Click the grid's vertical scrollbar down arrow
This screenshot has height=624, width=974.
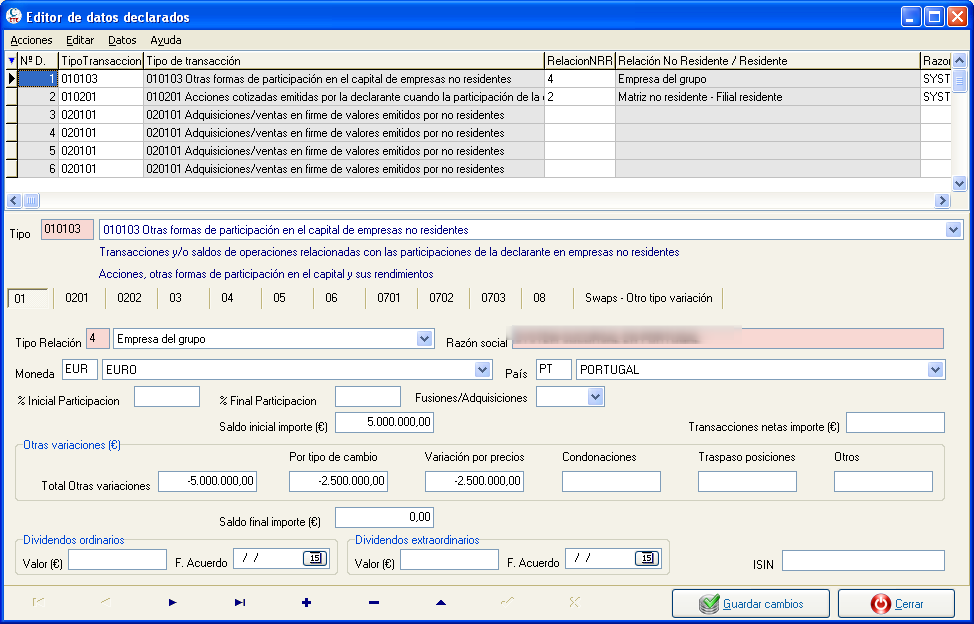tap(959, 183)
